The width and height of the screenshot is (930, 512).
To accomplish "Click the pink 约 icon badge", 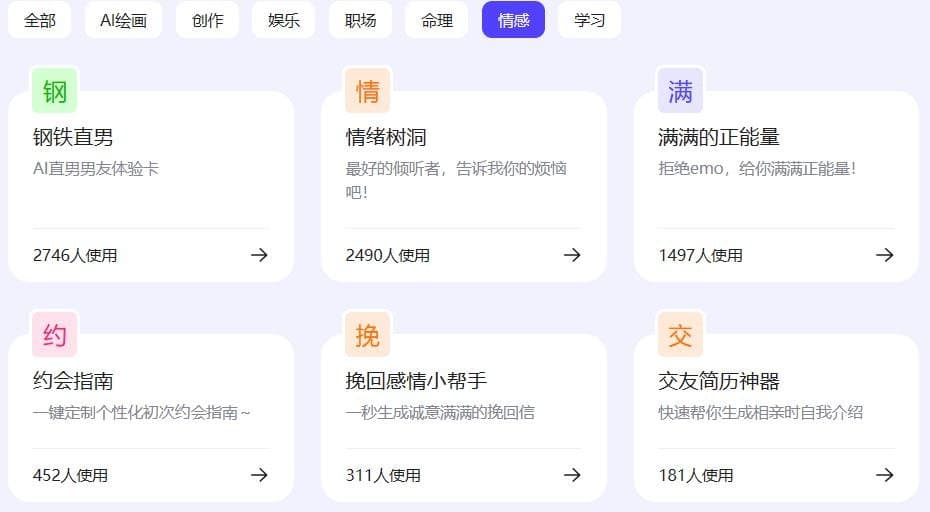I will pyautogui.click(x=55, y=335).
